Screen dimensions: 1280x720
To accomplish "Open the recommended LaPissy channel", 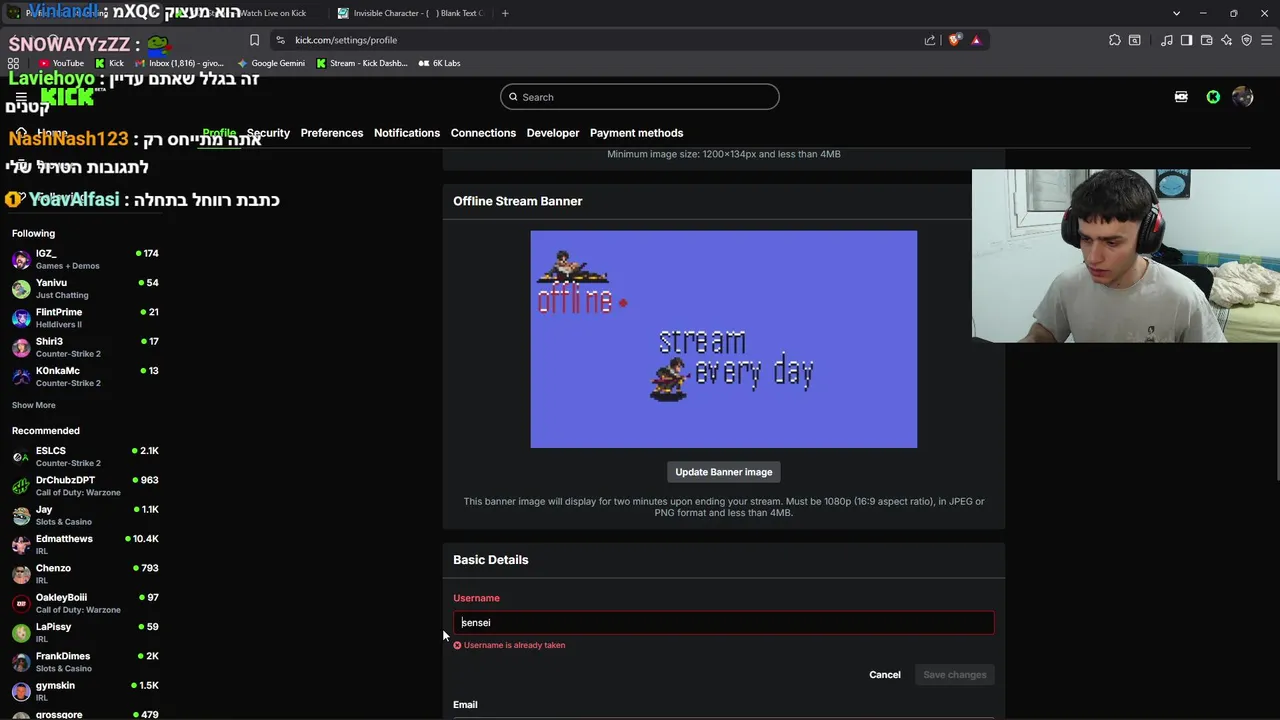I will click(85, 632).
